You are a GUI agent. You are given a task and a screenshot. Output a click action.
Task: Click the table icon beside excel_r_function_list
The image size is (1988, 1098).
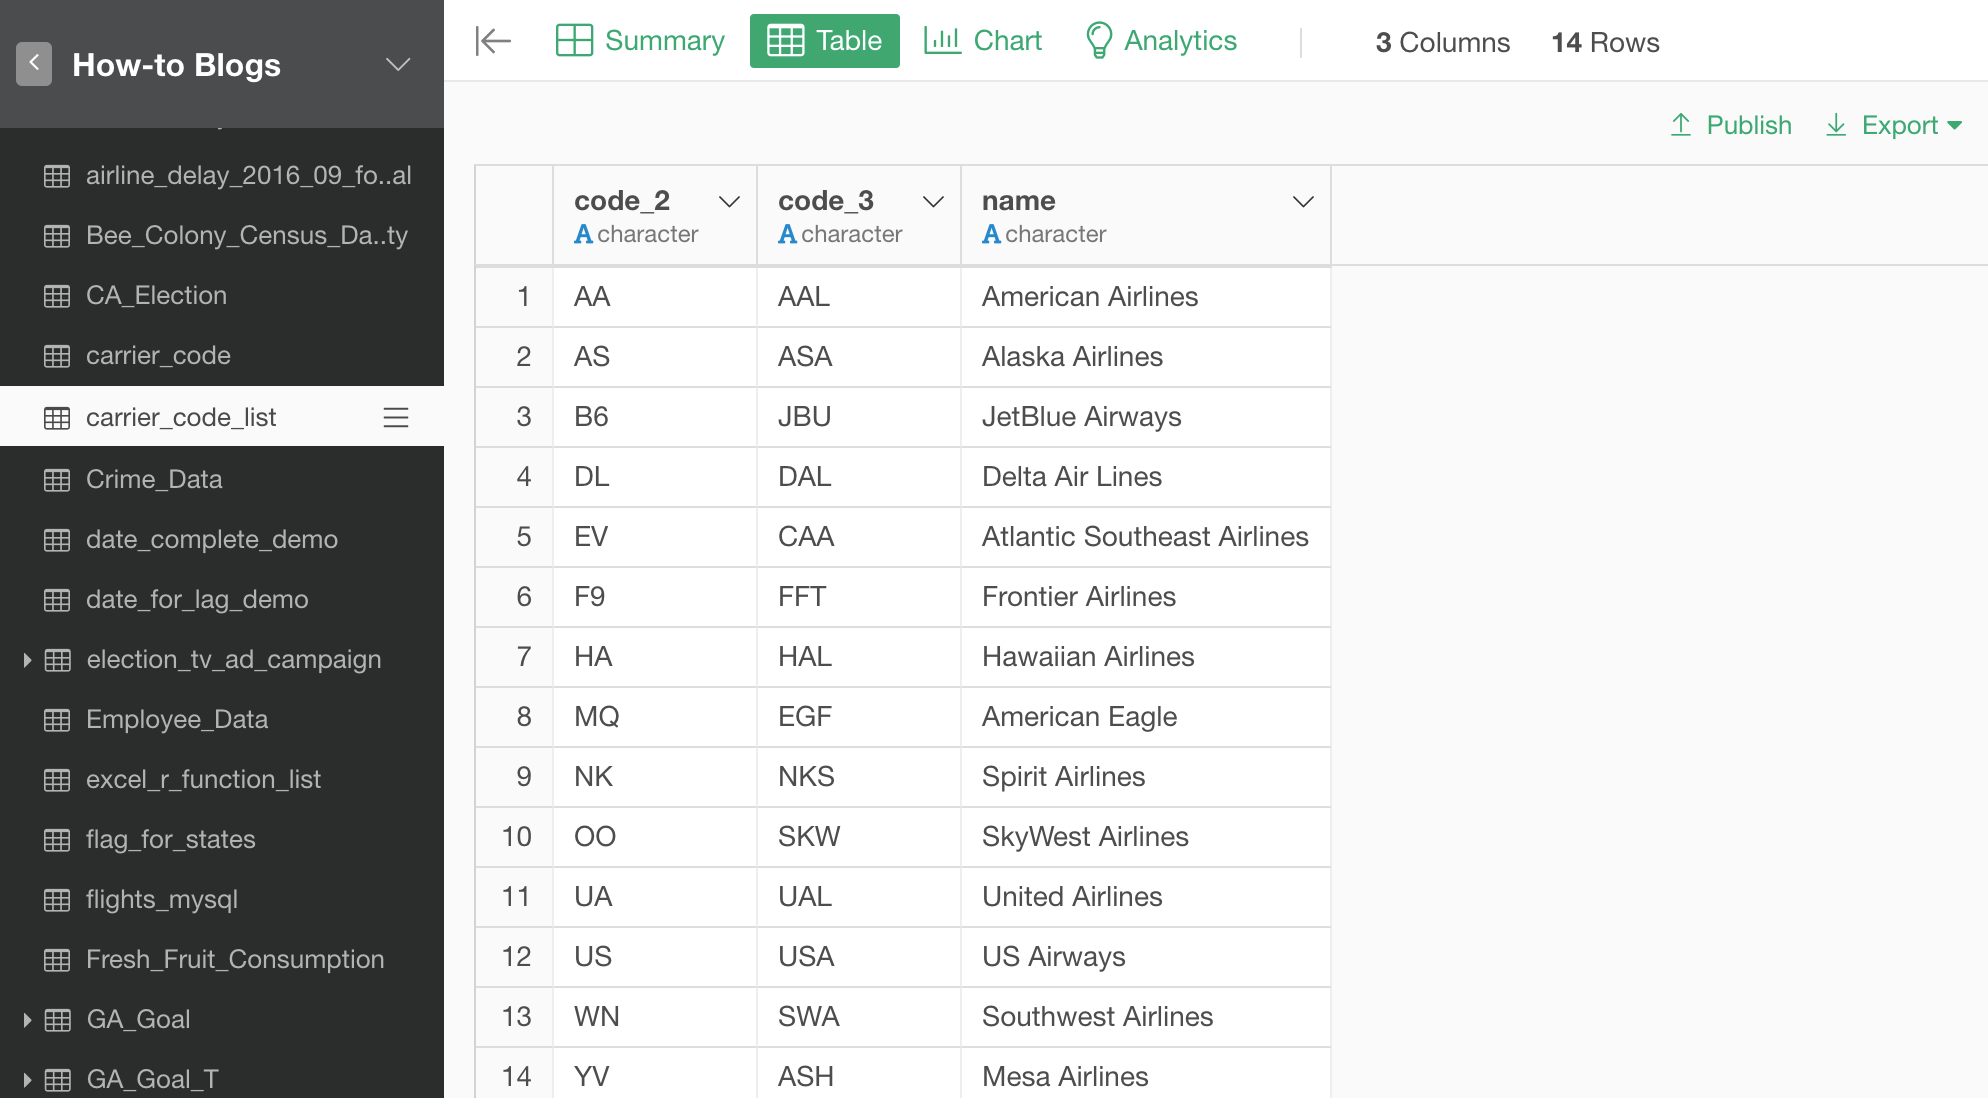tap(57, 780)
